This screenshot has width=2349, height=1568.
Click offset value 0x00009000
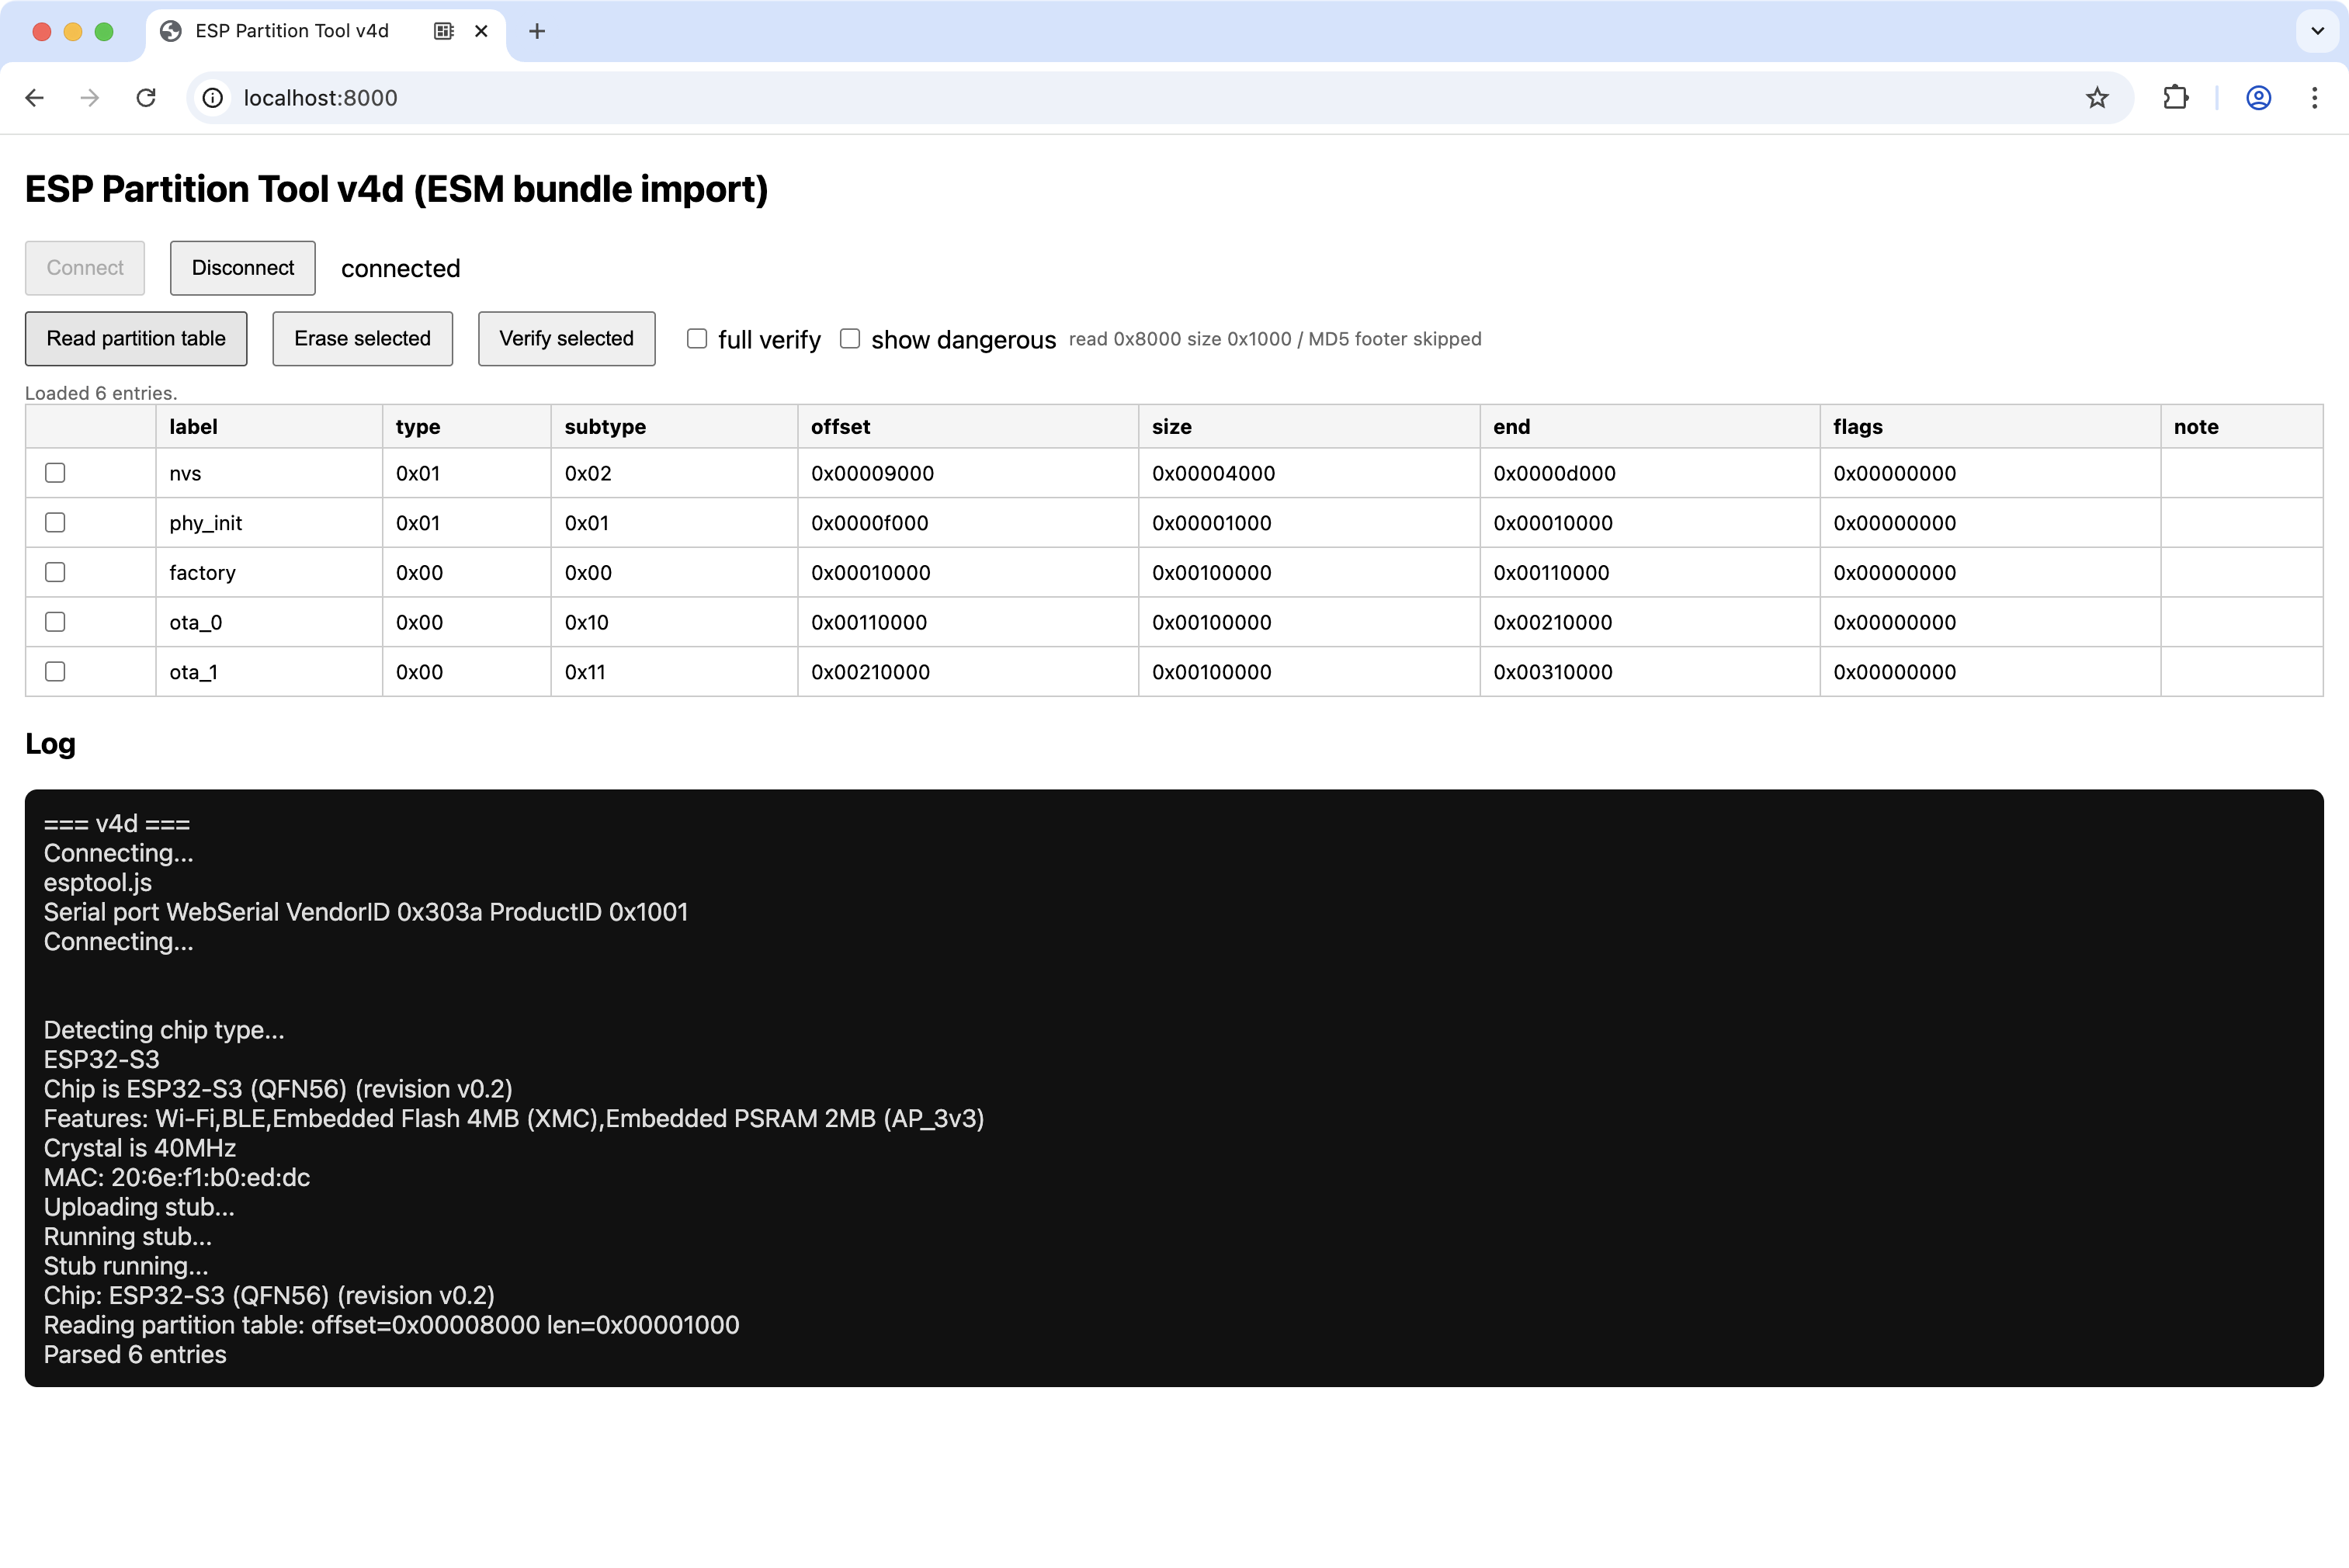click(872, 474)
